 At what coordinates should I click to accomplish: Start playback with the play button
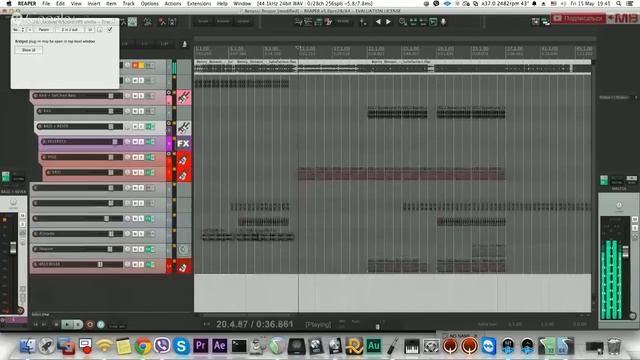pyautogui.click(x=67, y=324)
